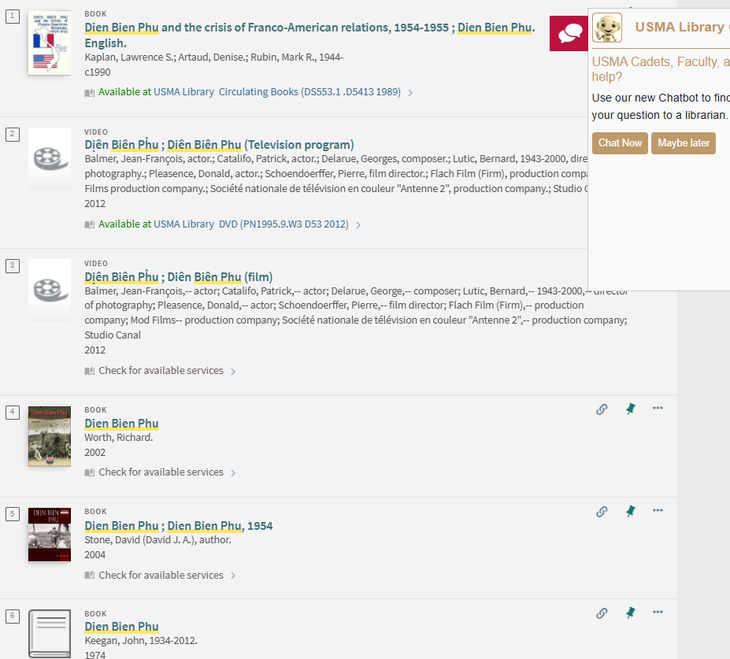Open Dien Bien Phu title by Worth
The width and height of the screenshot is (730, 659).
point(122,423)
